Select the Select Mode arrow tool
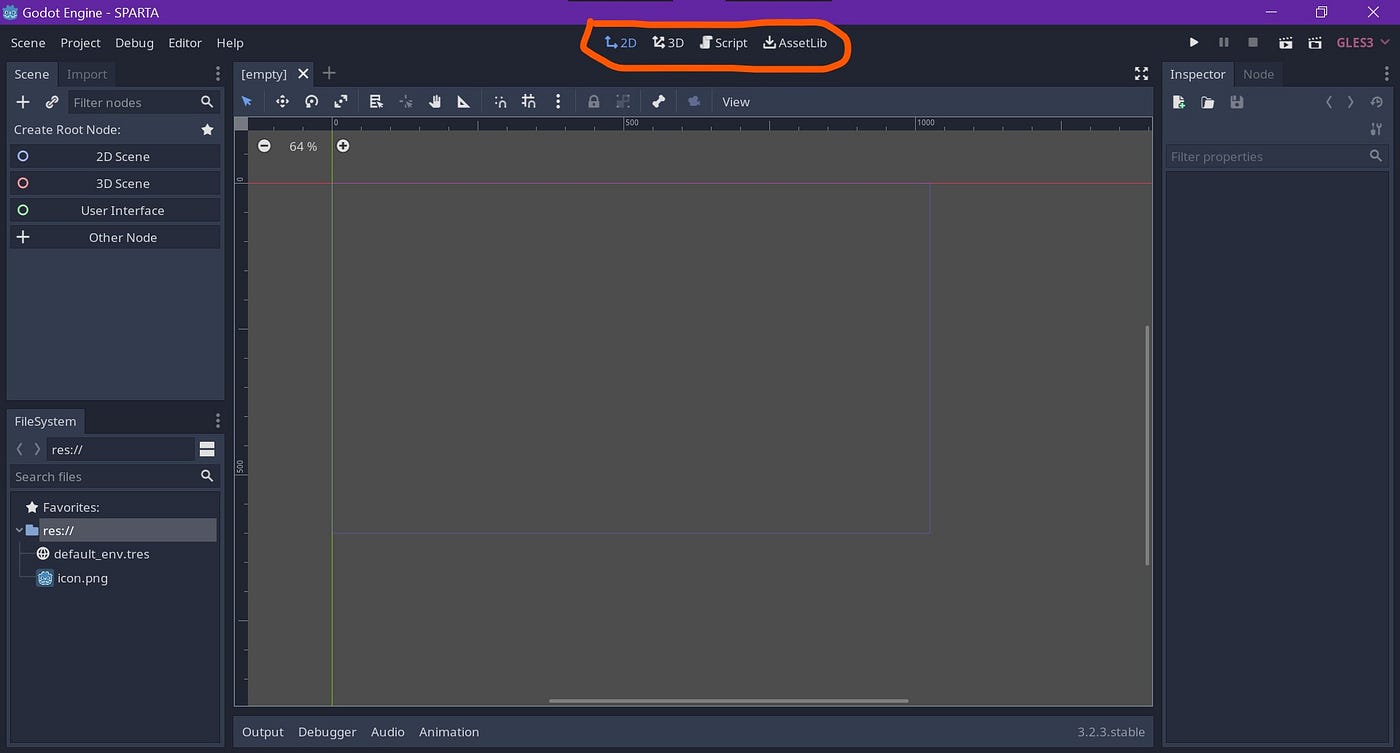 pyautogui.click(x=247, y=101)
